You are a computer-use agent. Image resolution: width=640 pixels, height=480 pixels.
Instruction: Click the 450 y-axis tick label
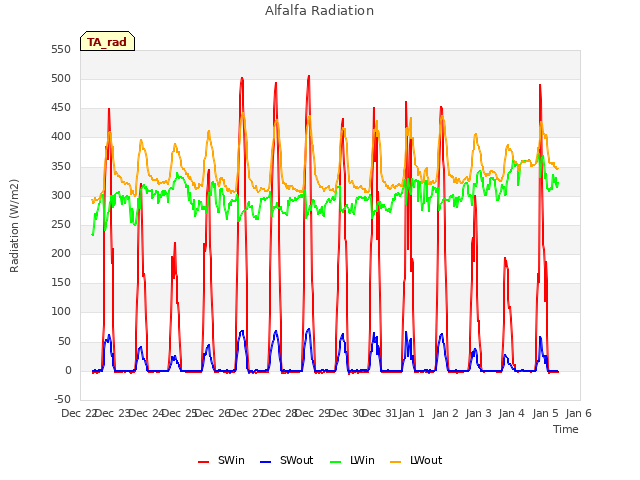pyautogui.click(x=61, y=108)
